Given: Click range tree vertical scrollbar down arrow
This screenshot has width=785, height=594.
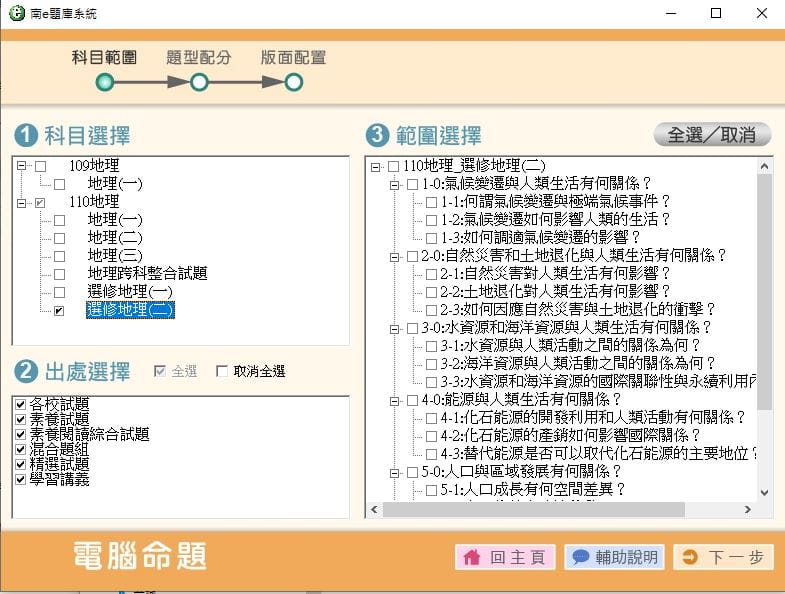Looking at the screenshot, I should (764, 493).
